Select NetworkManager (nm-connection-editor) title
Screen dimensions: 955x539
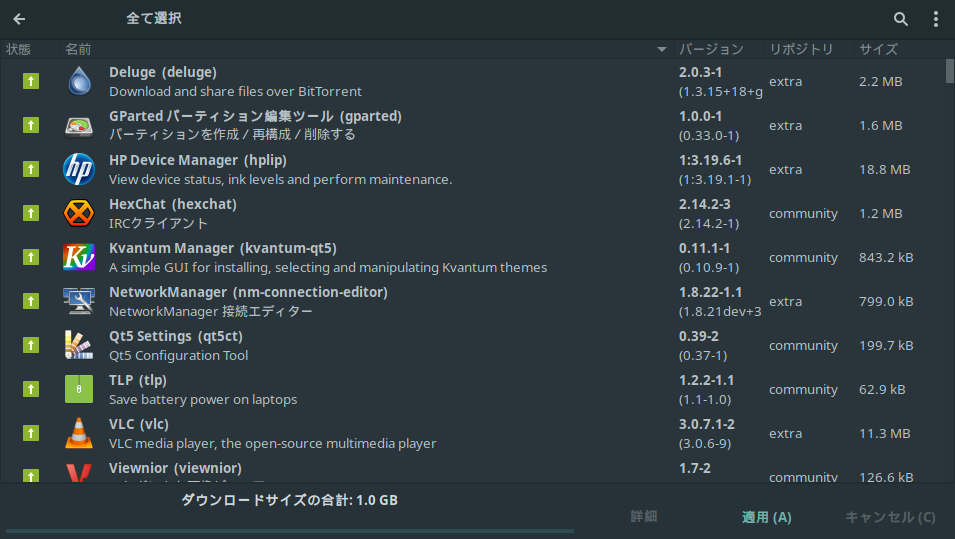(x=248, y=292)
